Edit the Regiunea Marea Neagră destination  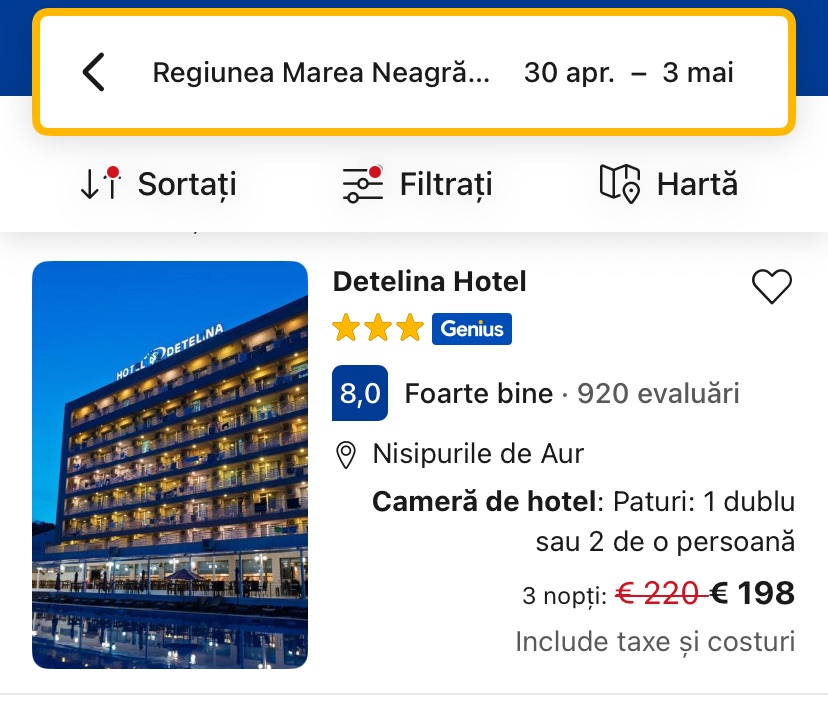coord(321,73)
